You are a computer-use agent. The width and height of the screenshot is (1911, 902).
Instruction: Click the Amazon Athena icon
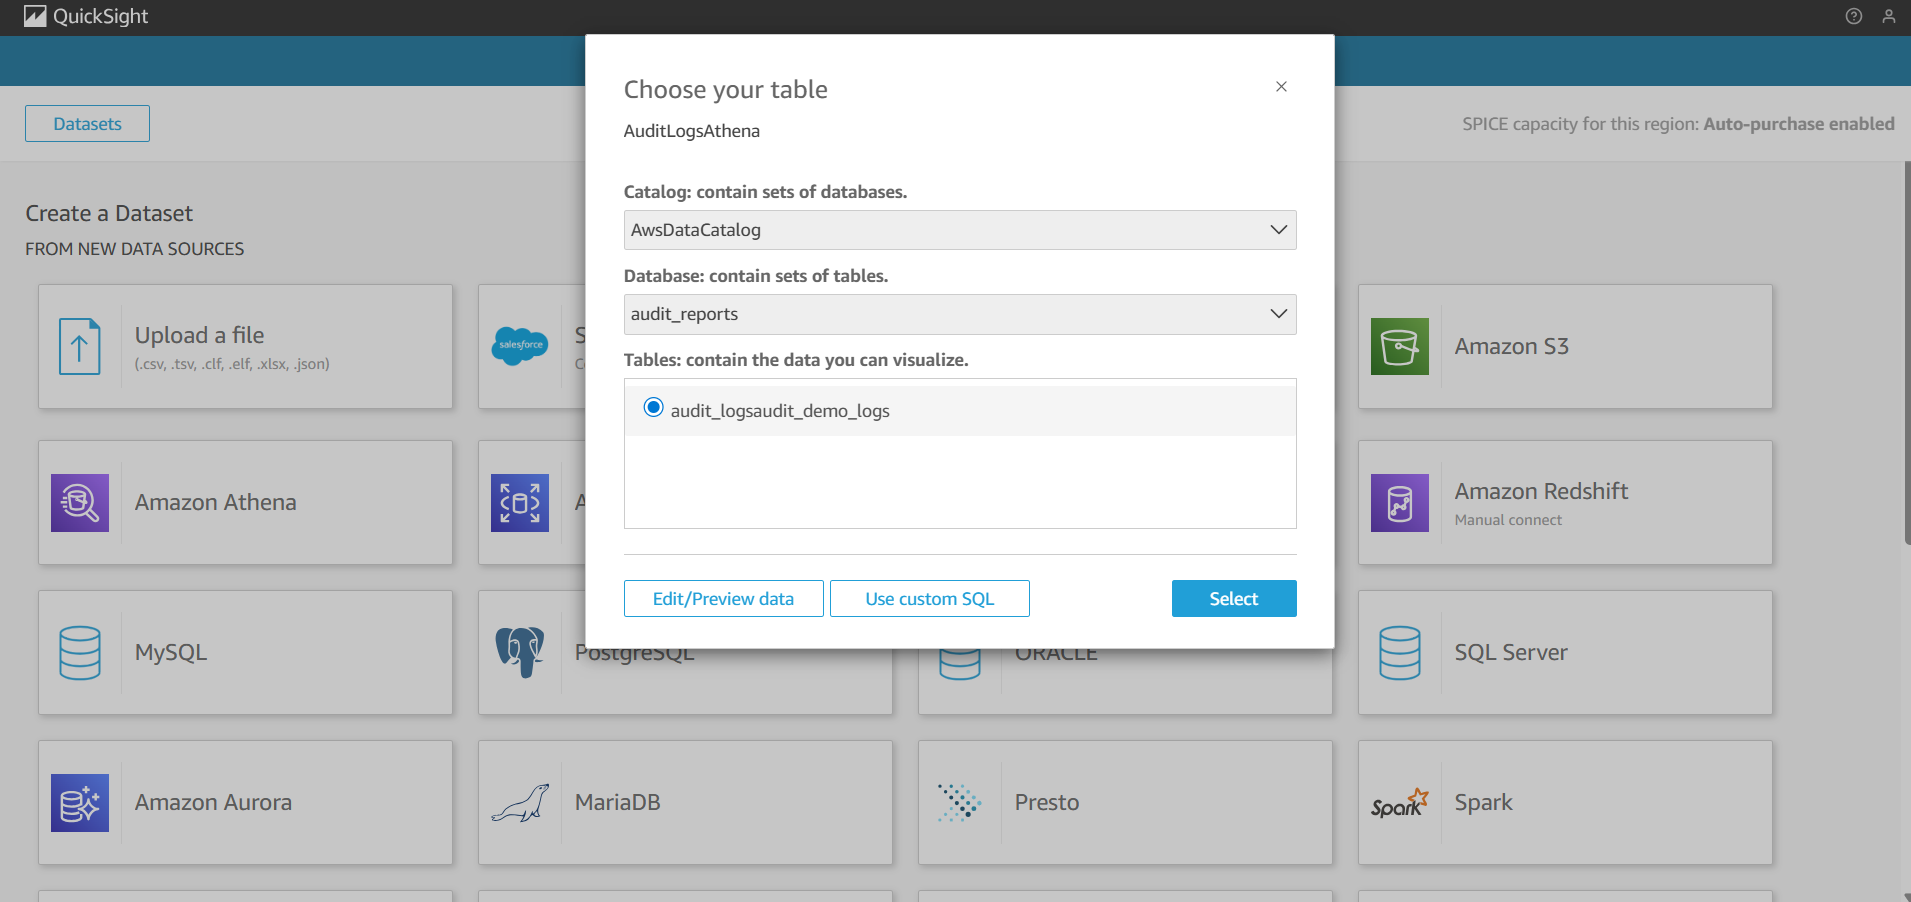tap(80, 502)
